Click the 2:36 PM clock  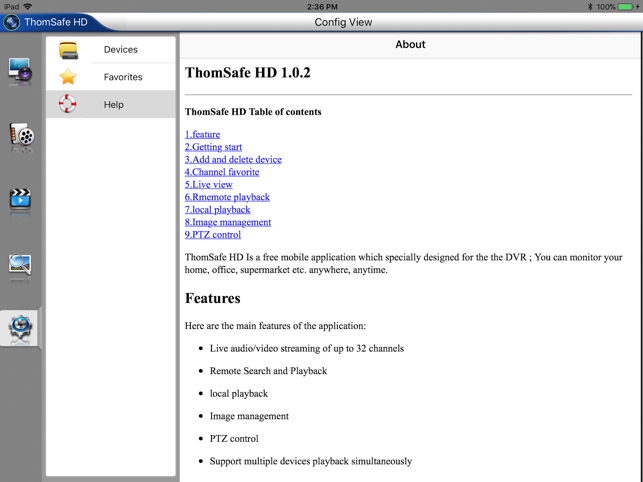(x=322, y=7)
